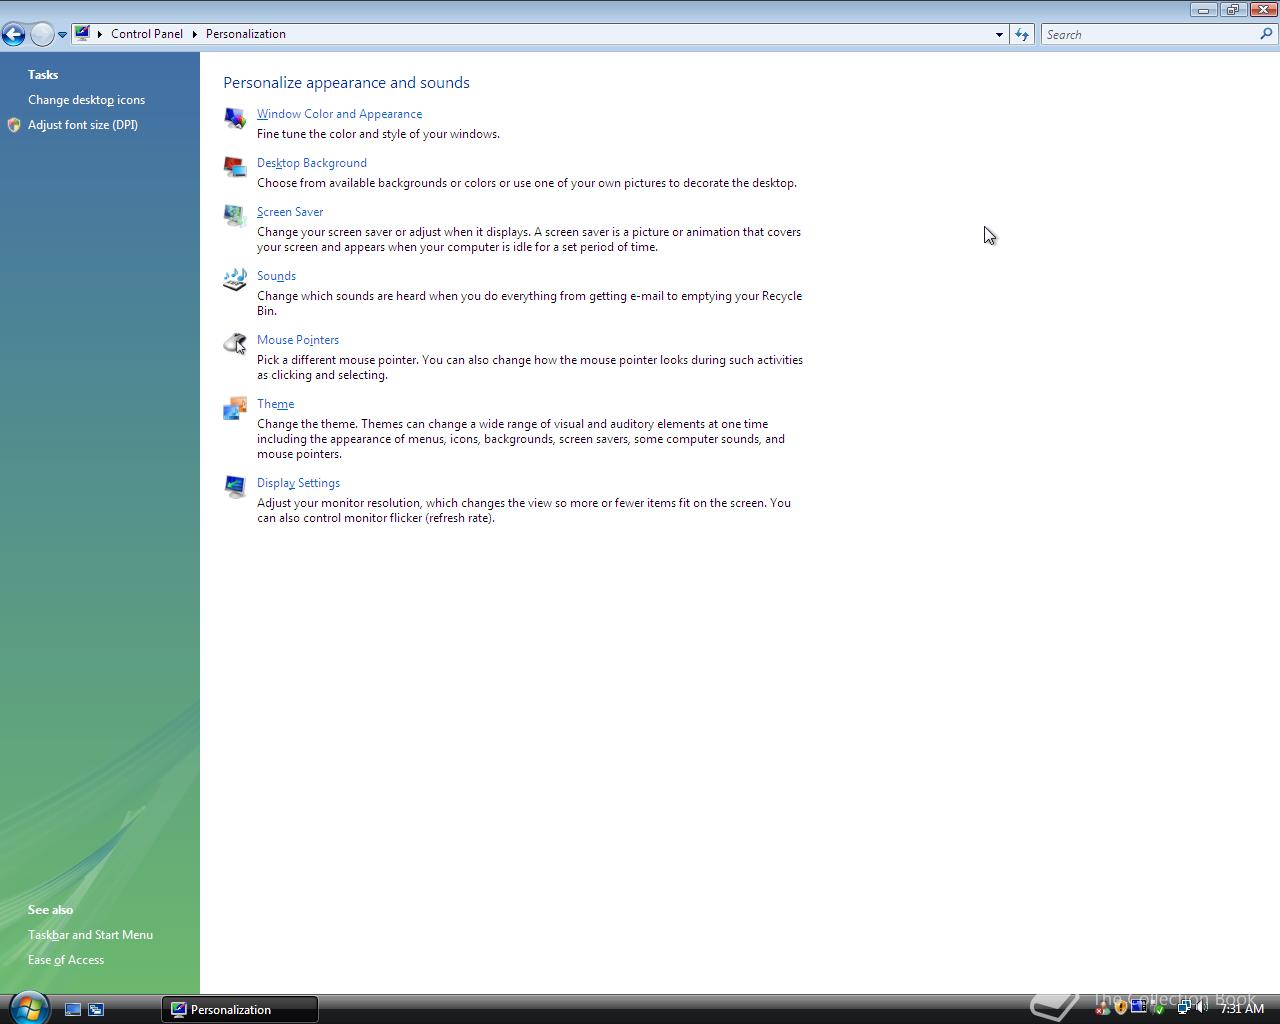Open the network connection tray icon
Viewport: 1280px width, 1024px height.
pos(1184,1007)
